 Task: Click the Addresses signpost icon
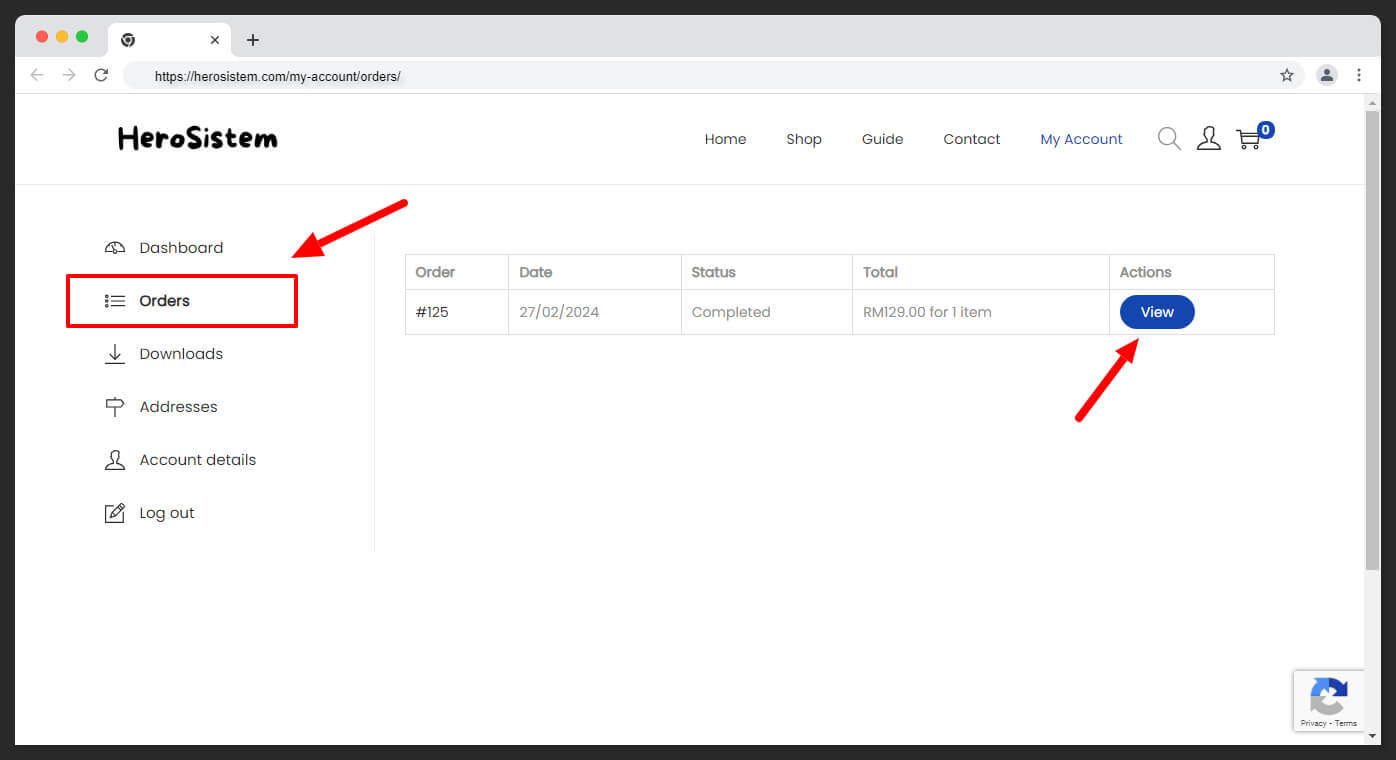[115, 407]
